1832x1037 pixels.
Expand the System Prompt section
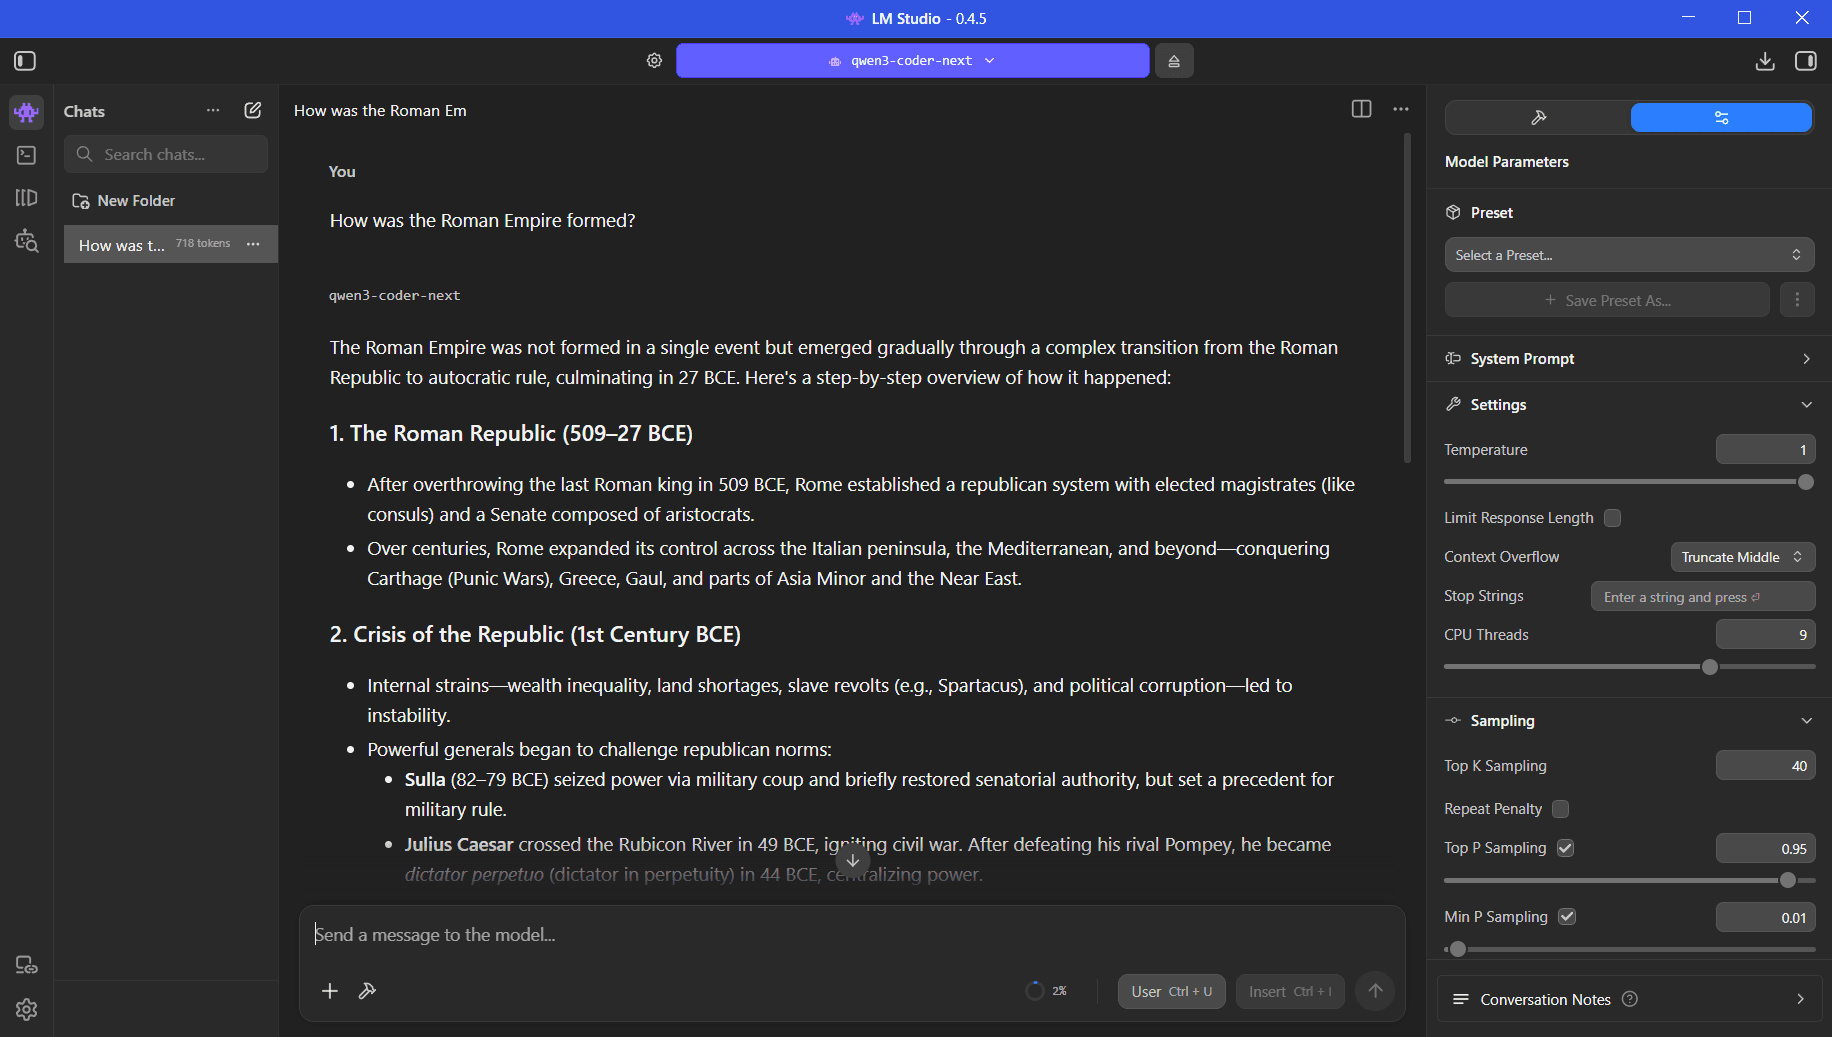coord(1628,359)
